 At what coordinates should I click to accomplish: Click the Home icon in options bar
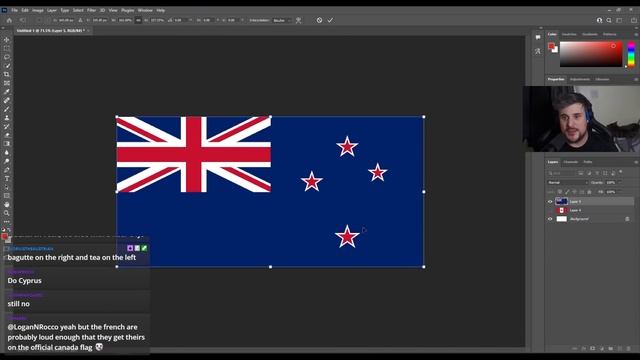click(x=9, y=20)
